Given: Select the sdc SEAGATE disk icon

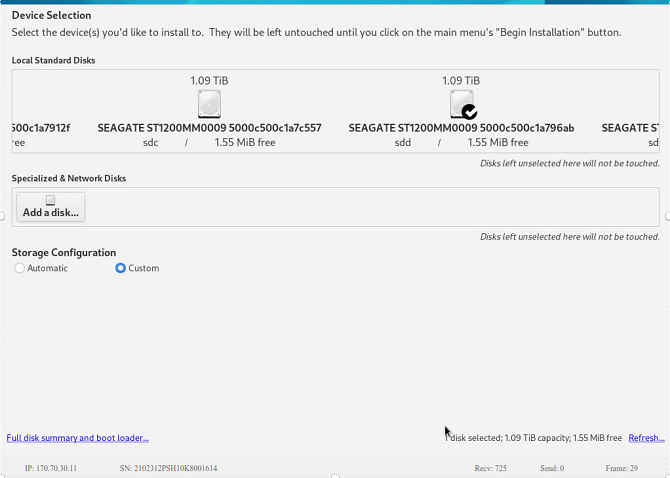Looking at the screenshot, I should tap(209, 104).
